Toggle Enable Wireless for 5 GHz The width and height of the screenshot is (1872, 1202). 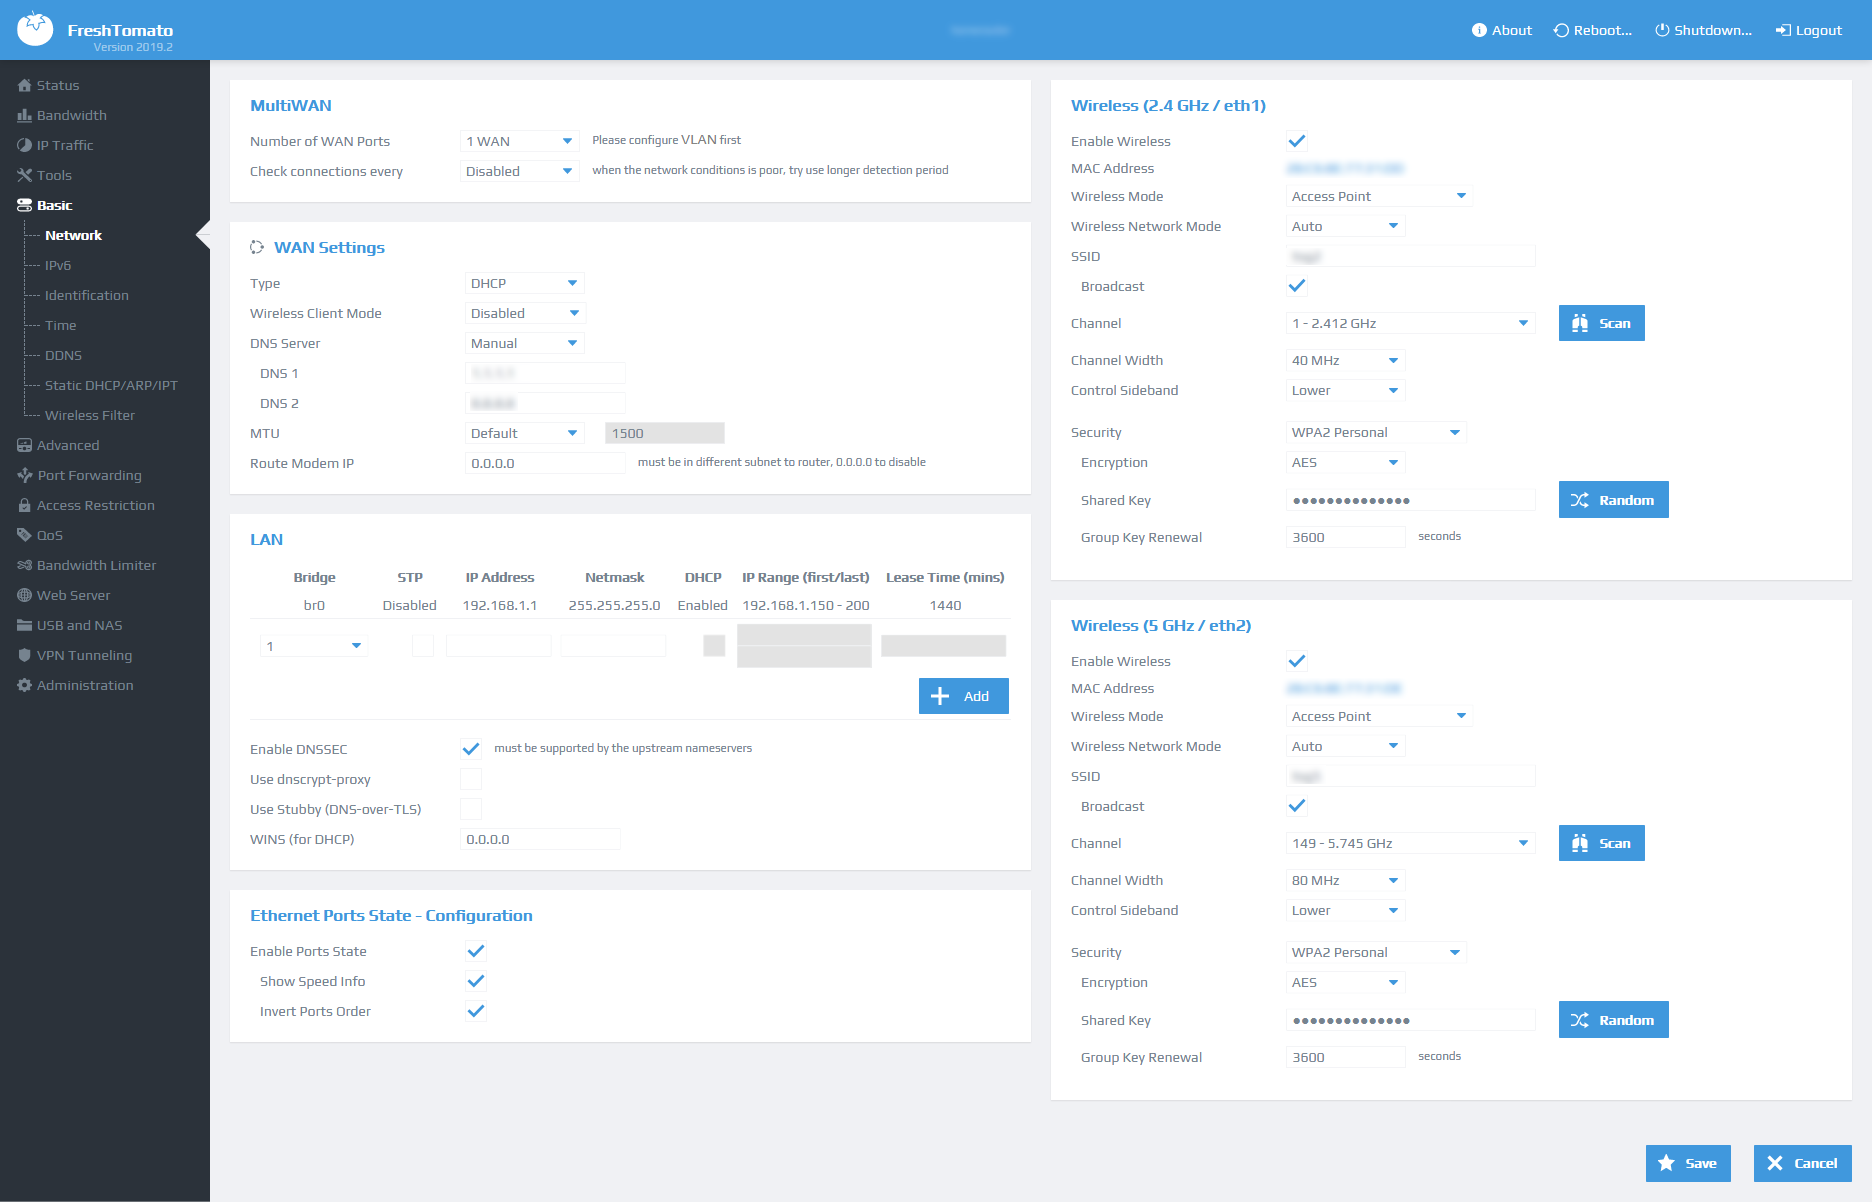1297,661
